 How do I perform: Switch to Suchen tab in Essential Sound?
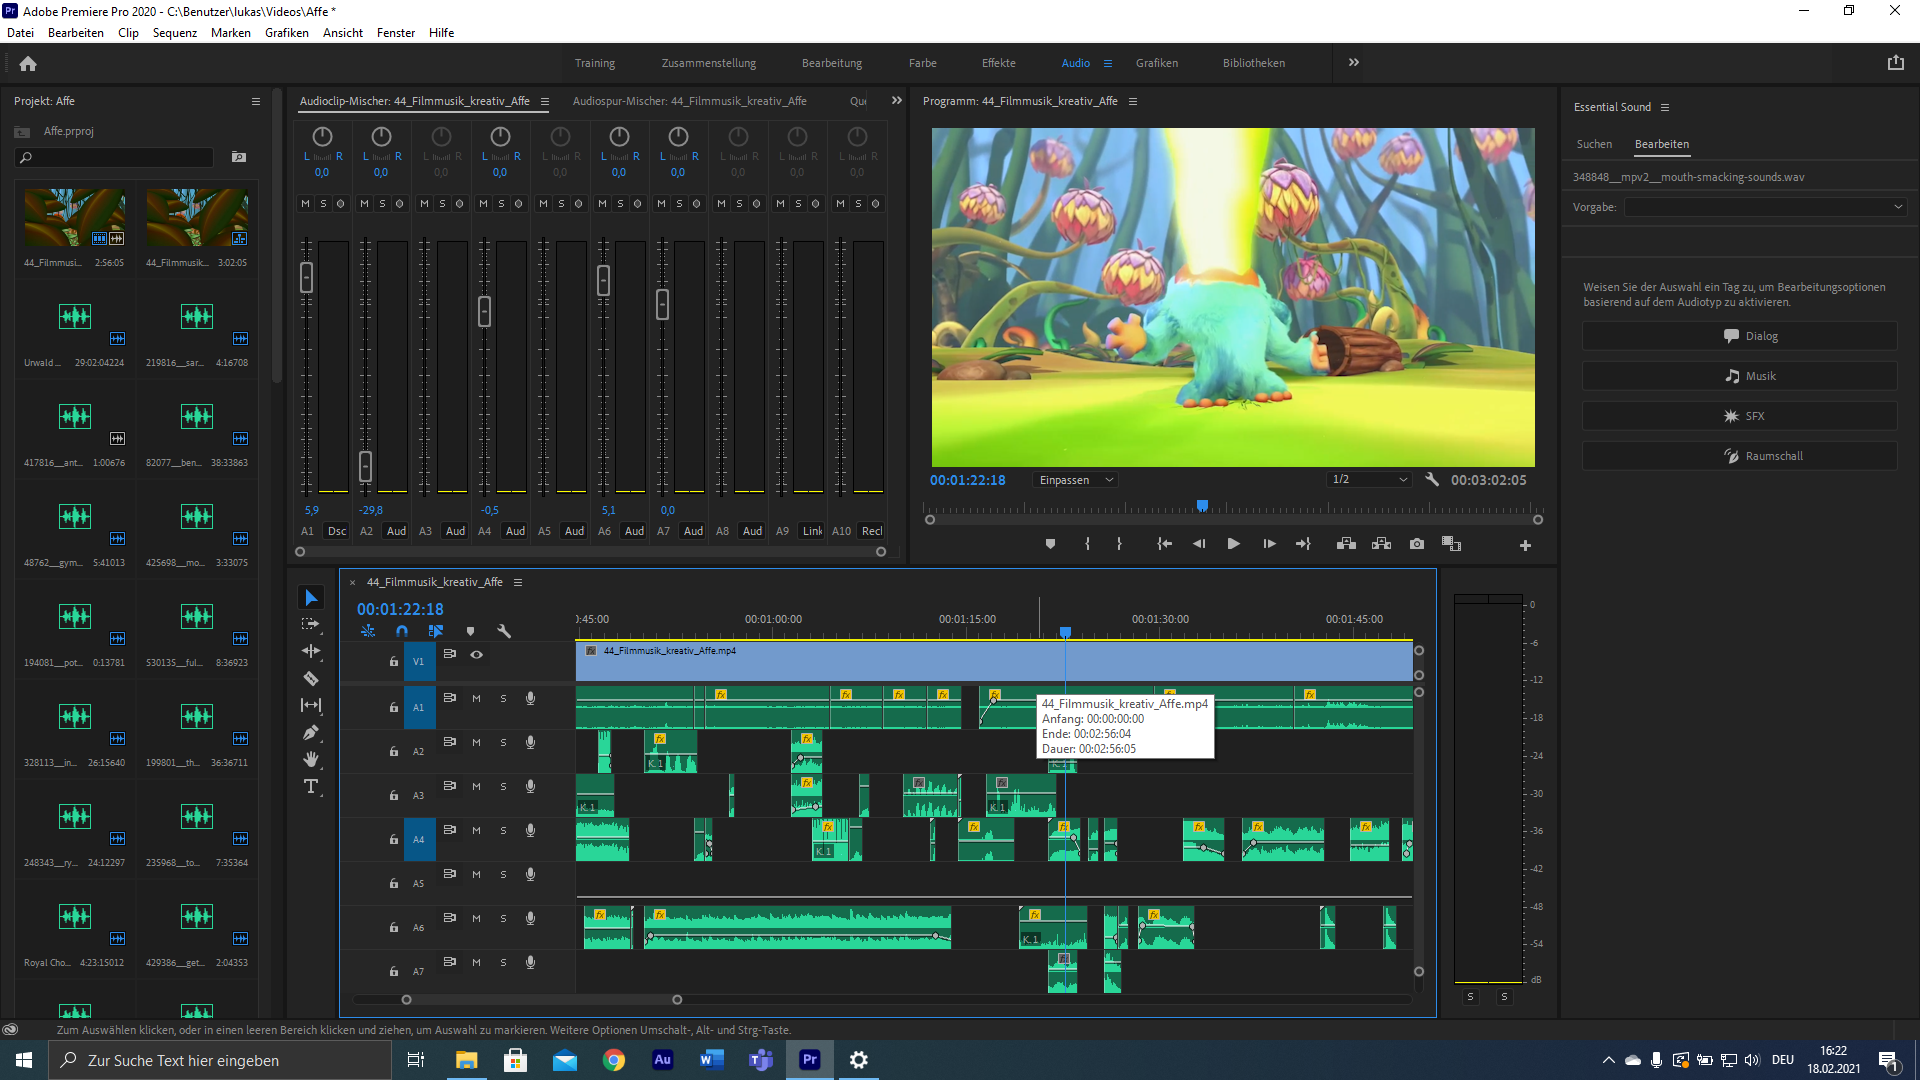tap(1594, 144)
